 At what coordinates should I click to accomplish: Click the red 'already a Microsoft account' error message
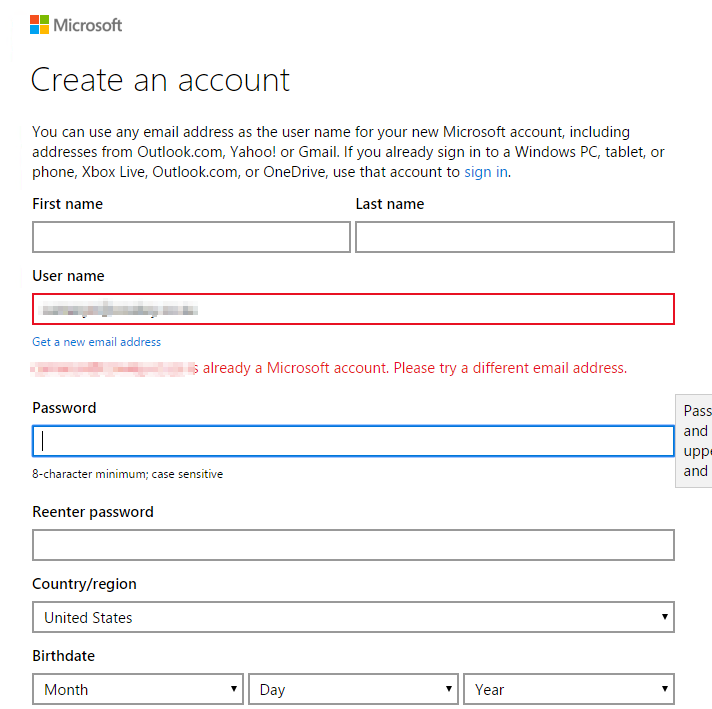click(329, 368)
